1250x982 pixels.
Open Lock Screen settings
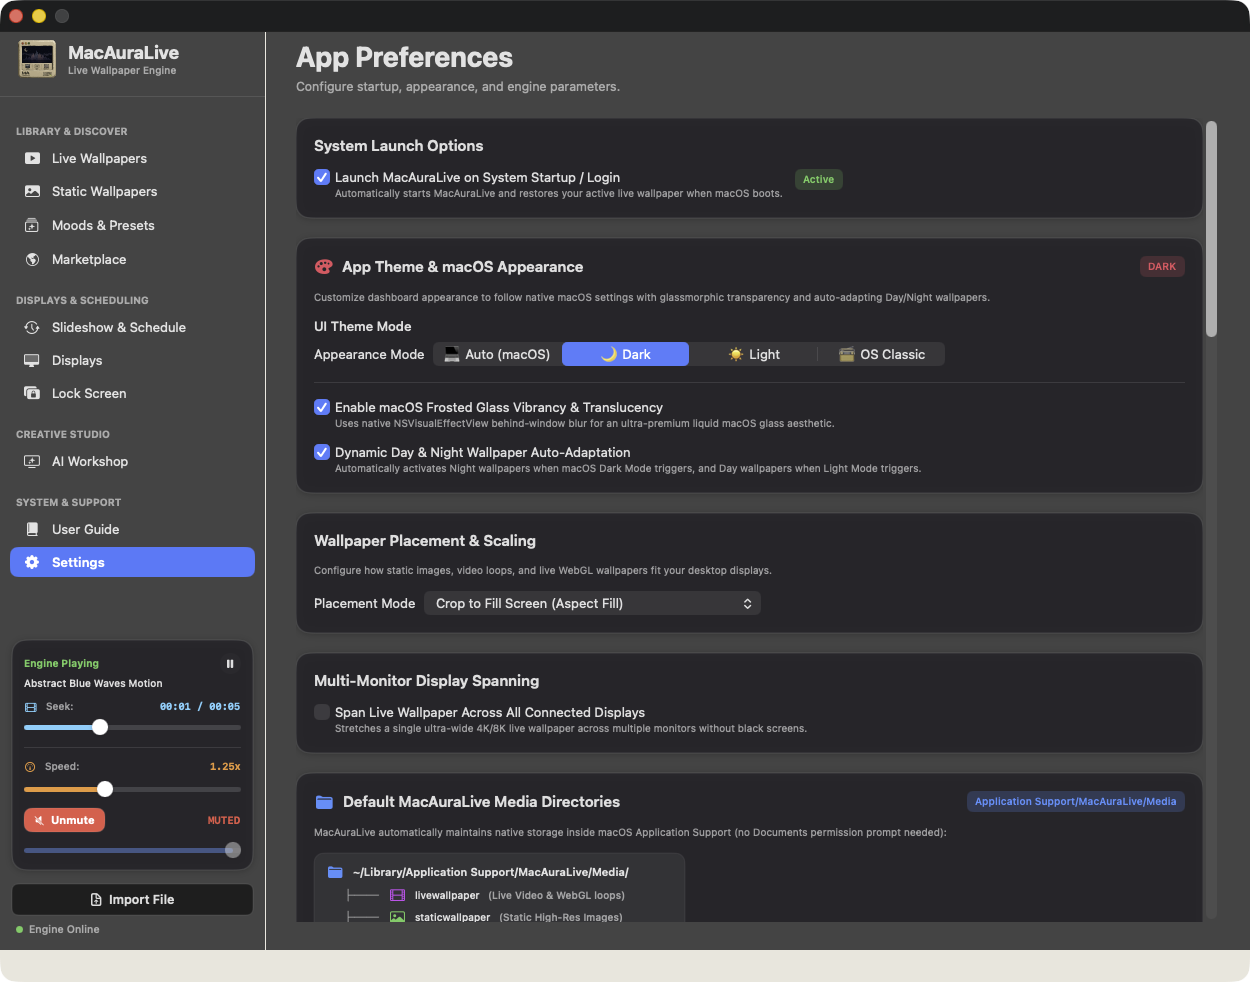[x=132, y=393]
